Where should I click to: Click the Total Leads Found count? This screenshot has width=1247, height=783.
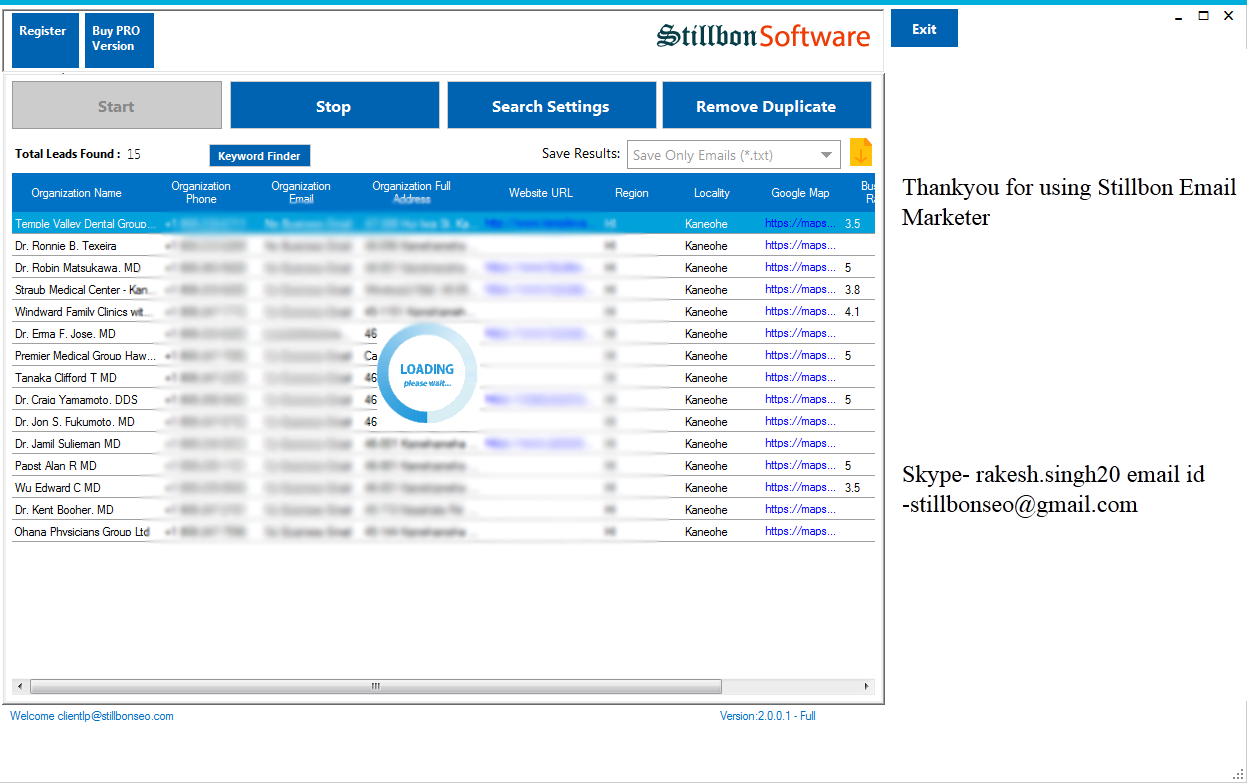[134, 154]
